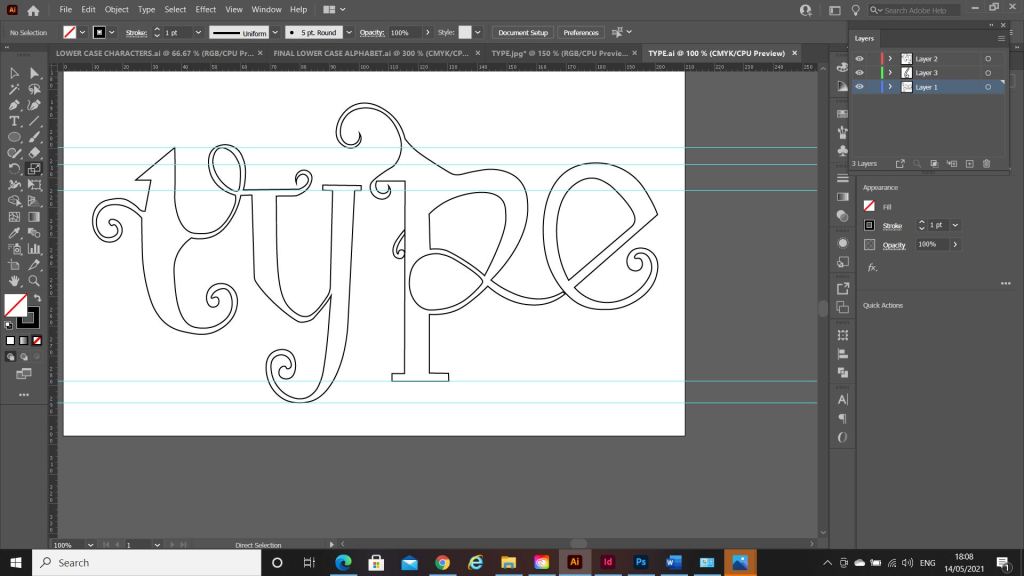Click the Preferences button

(x=580, y=33)
